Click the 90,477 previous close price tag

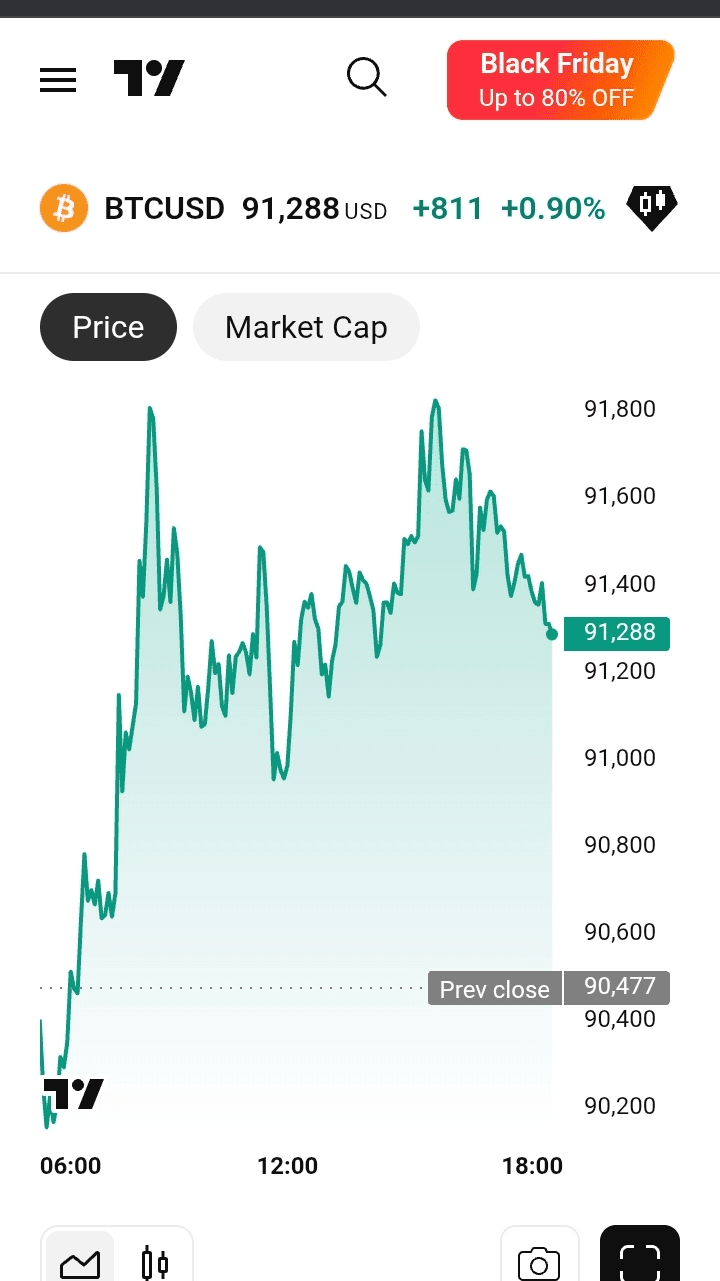(618, 988)
